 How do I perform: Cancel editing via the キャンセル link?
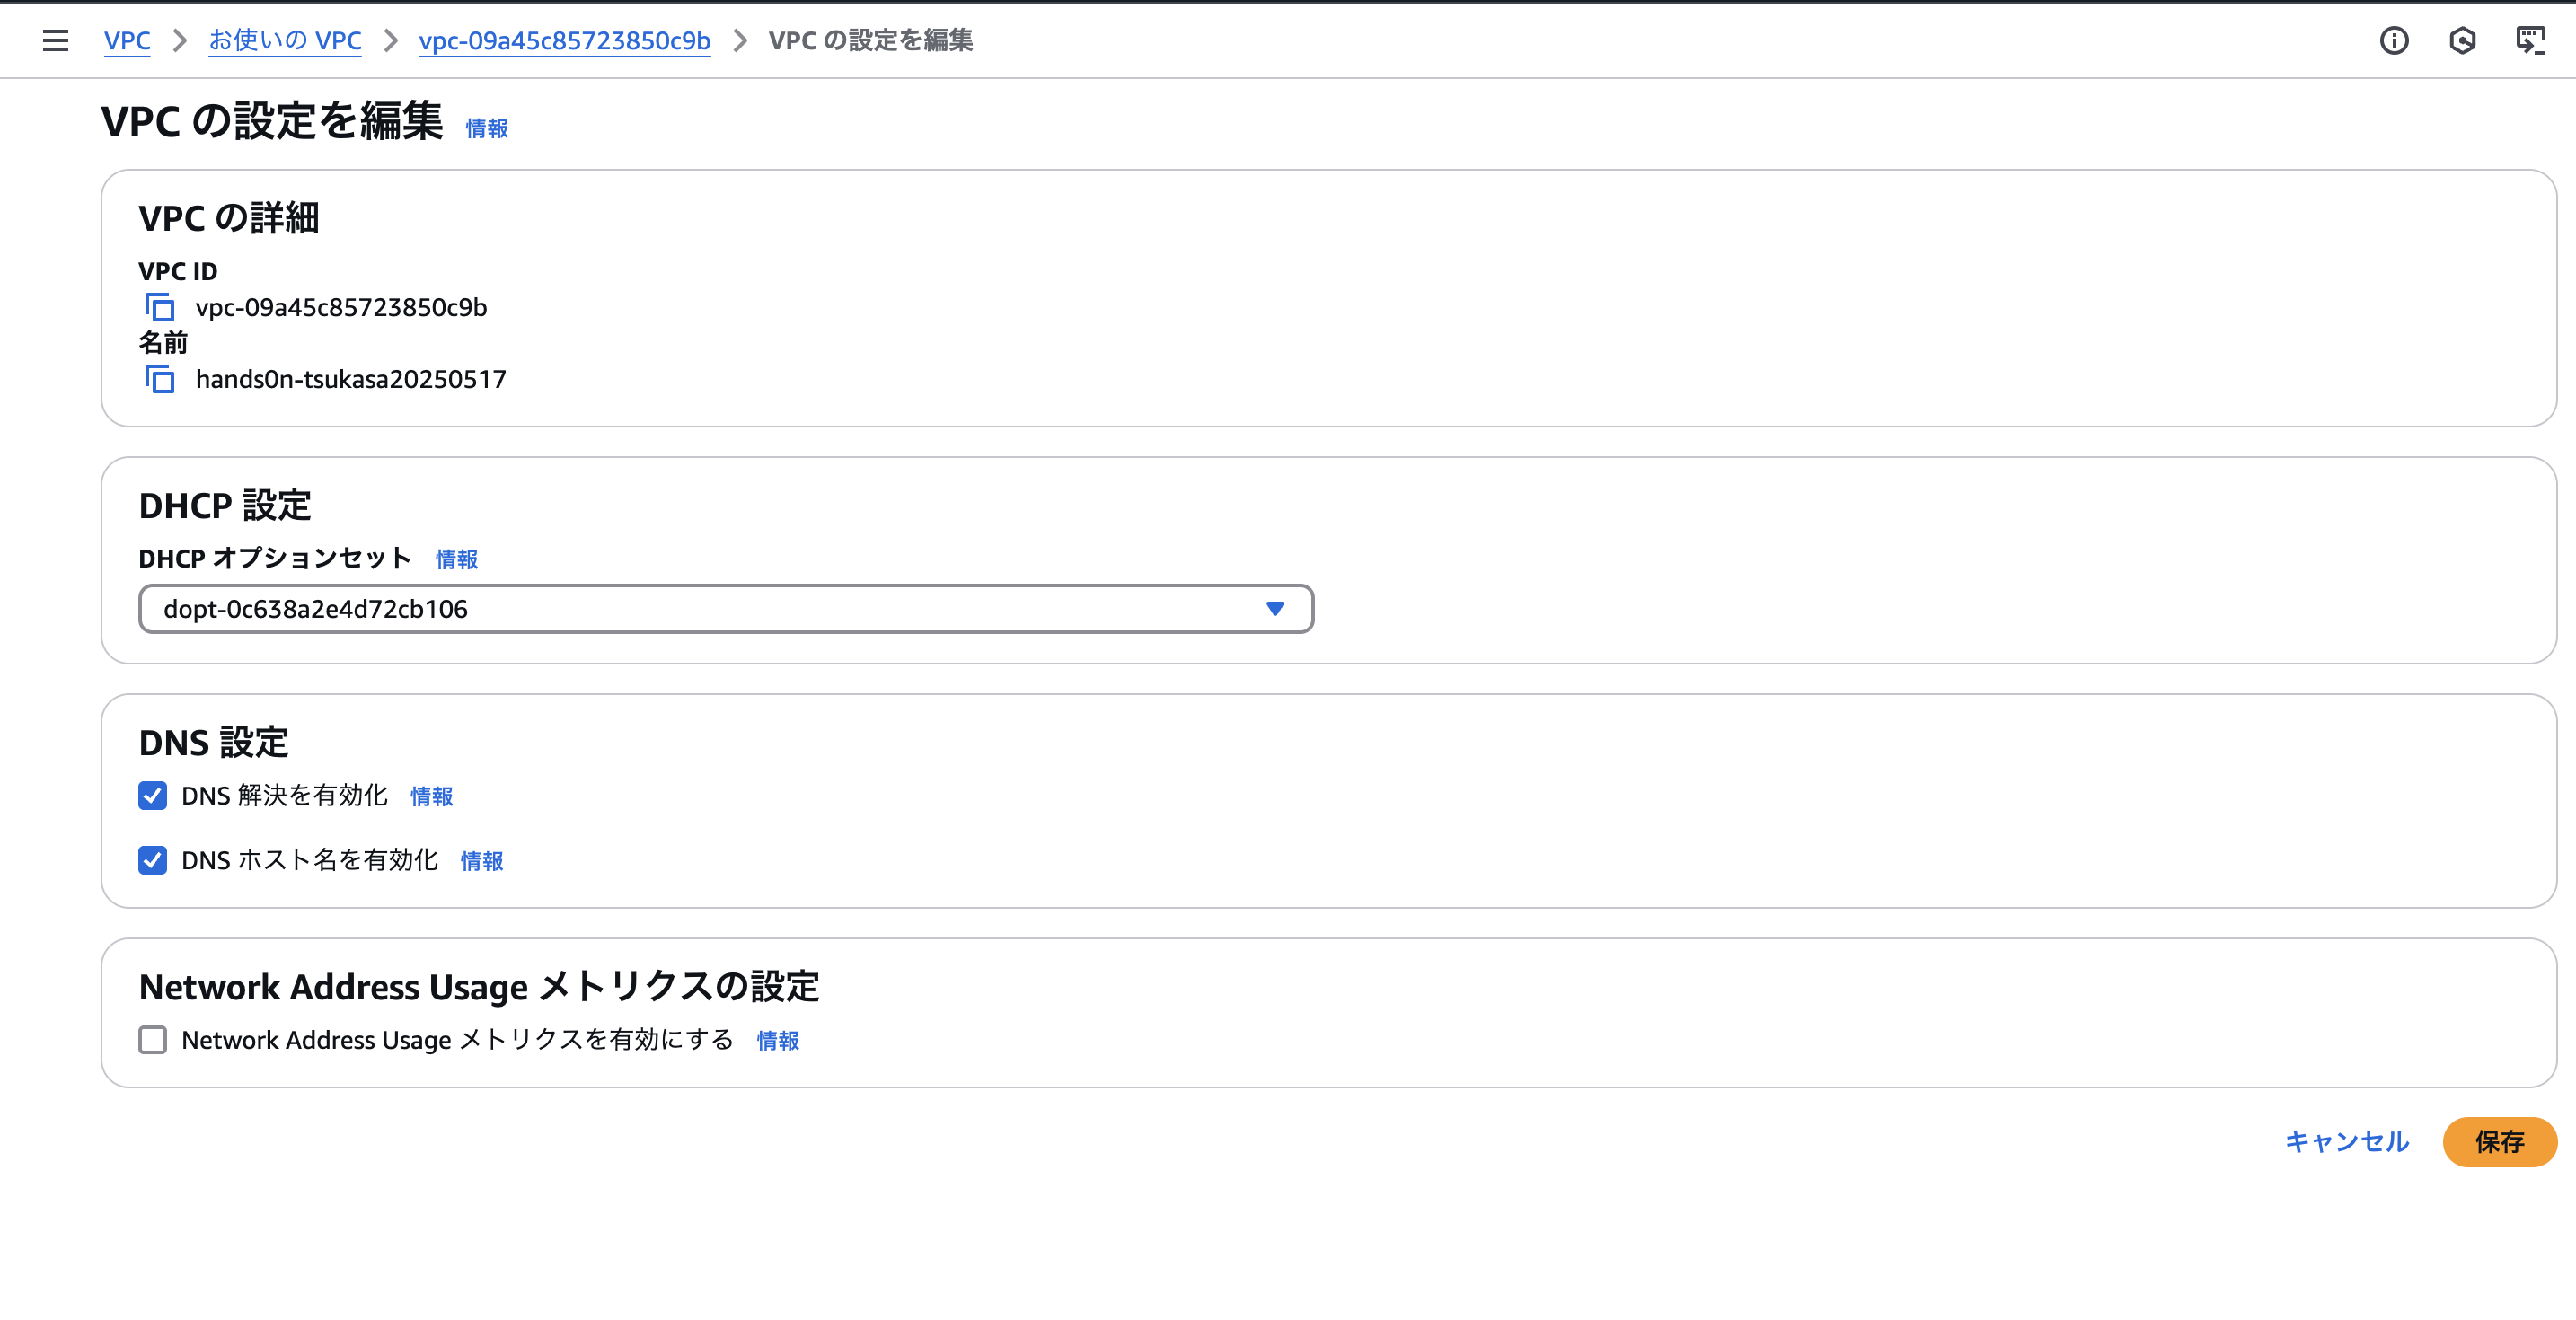coord(2346,1142)
